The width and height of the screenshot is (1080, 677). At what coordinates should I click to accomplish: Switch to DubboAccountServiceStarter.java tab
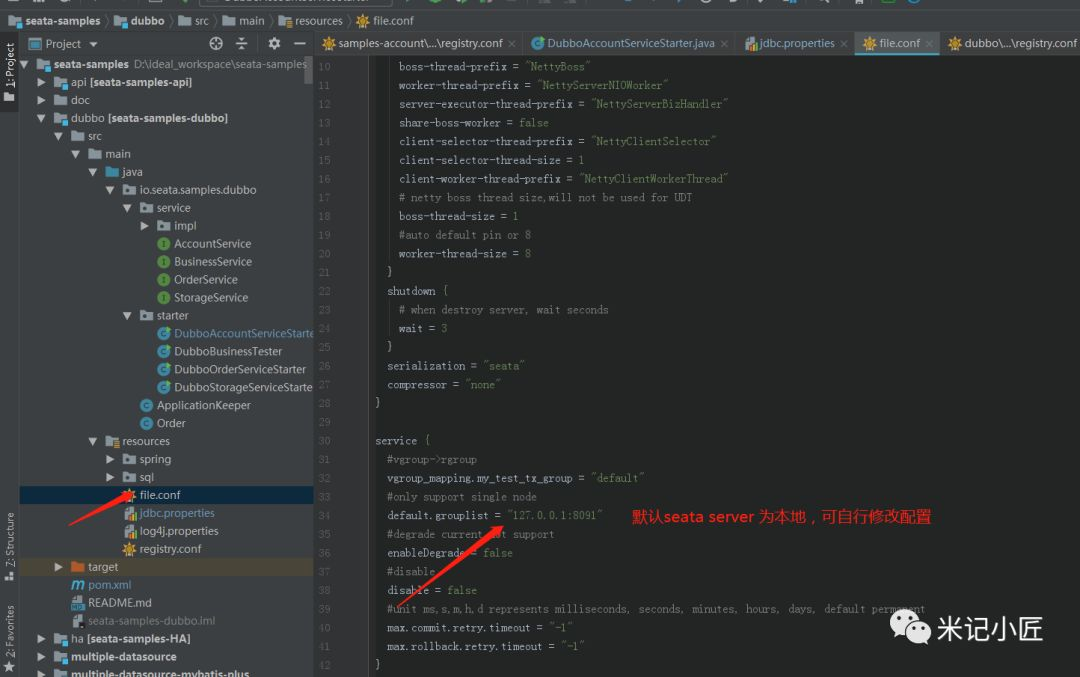[630, 43]
